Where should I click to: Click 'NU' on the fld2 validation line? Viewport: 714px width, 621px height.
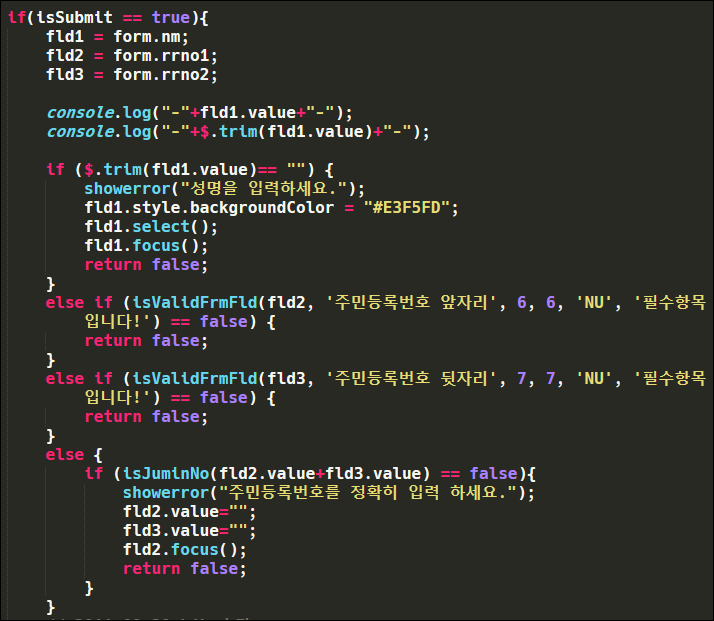[x=594, y=302]
